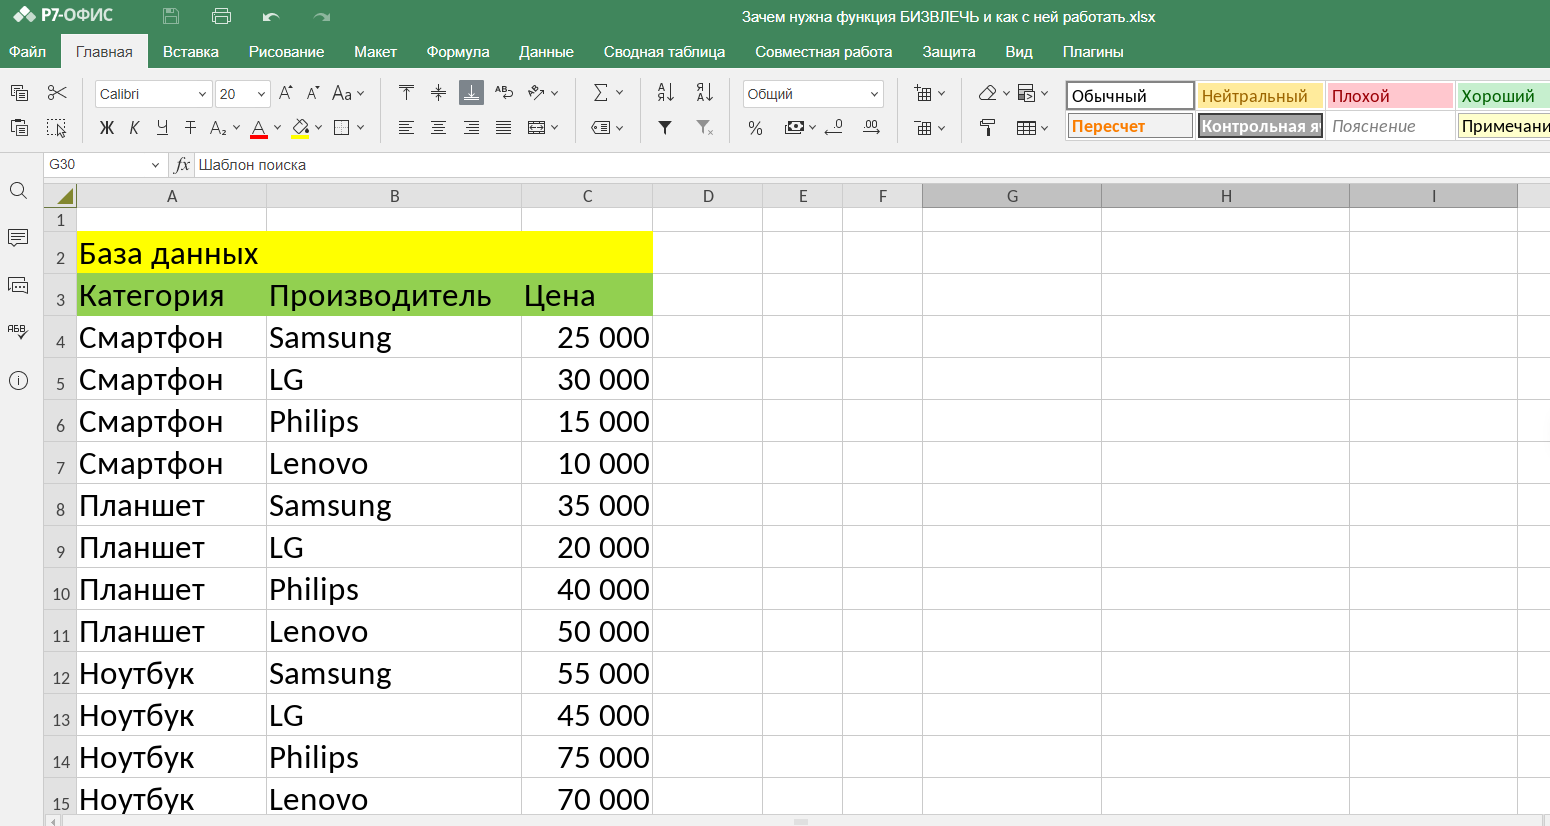This screenshot has width=1550, height=826.
Task: Switch to the Данные tab
Action: coord(546,51)
